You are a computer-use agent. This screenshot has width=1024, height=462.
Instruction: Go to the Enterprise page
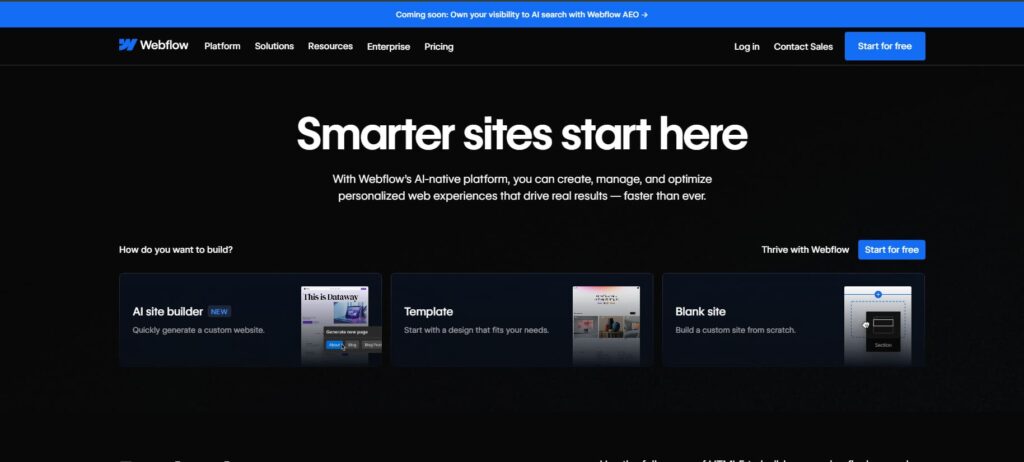[x=389, y=46]
